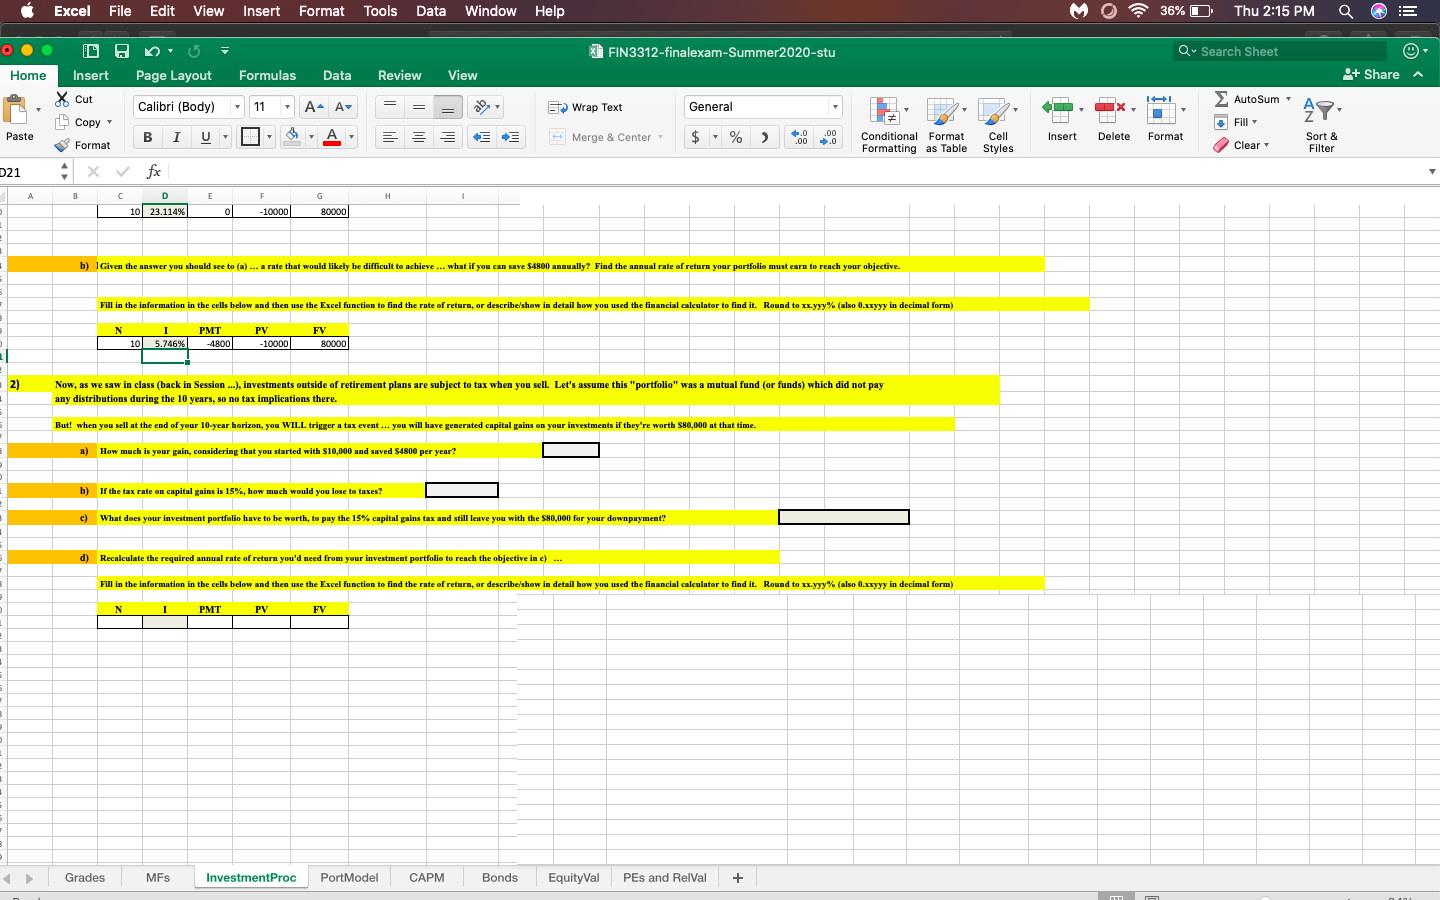
Task: Click the Align Right icon
Action: [448, 137]
